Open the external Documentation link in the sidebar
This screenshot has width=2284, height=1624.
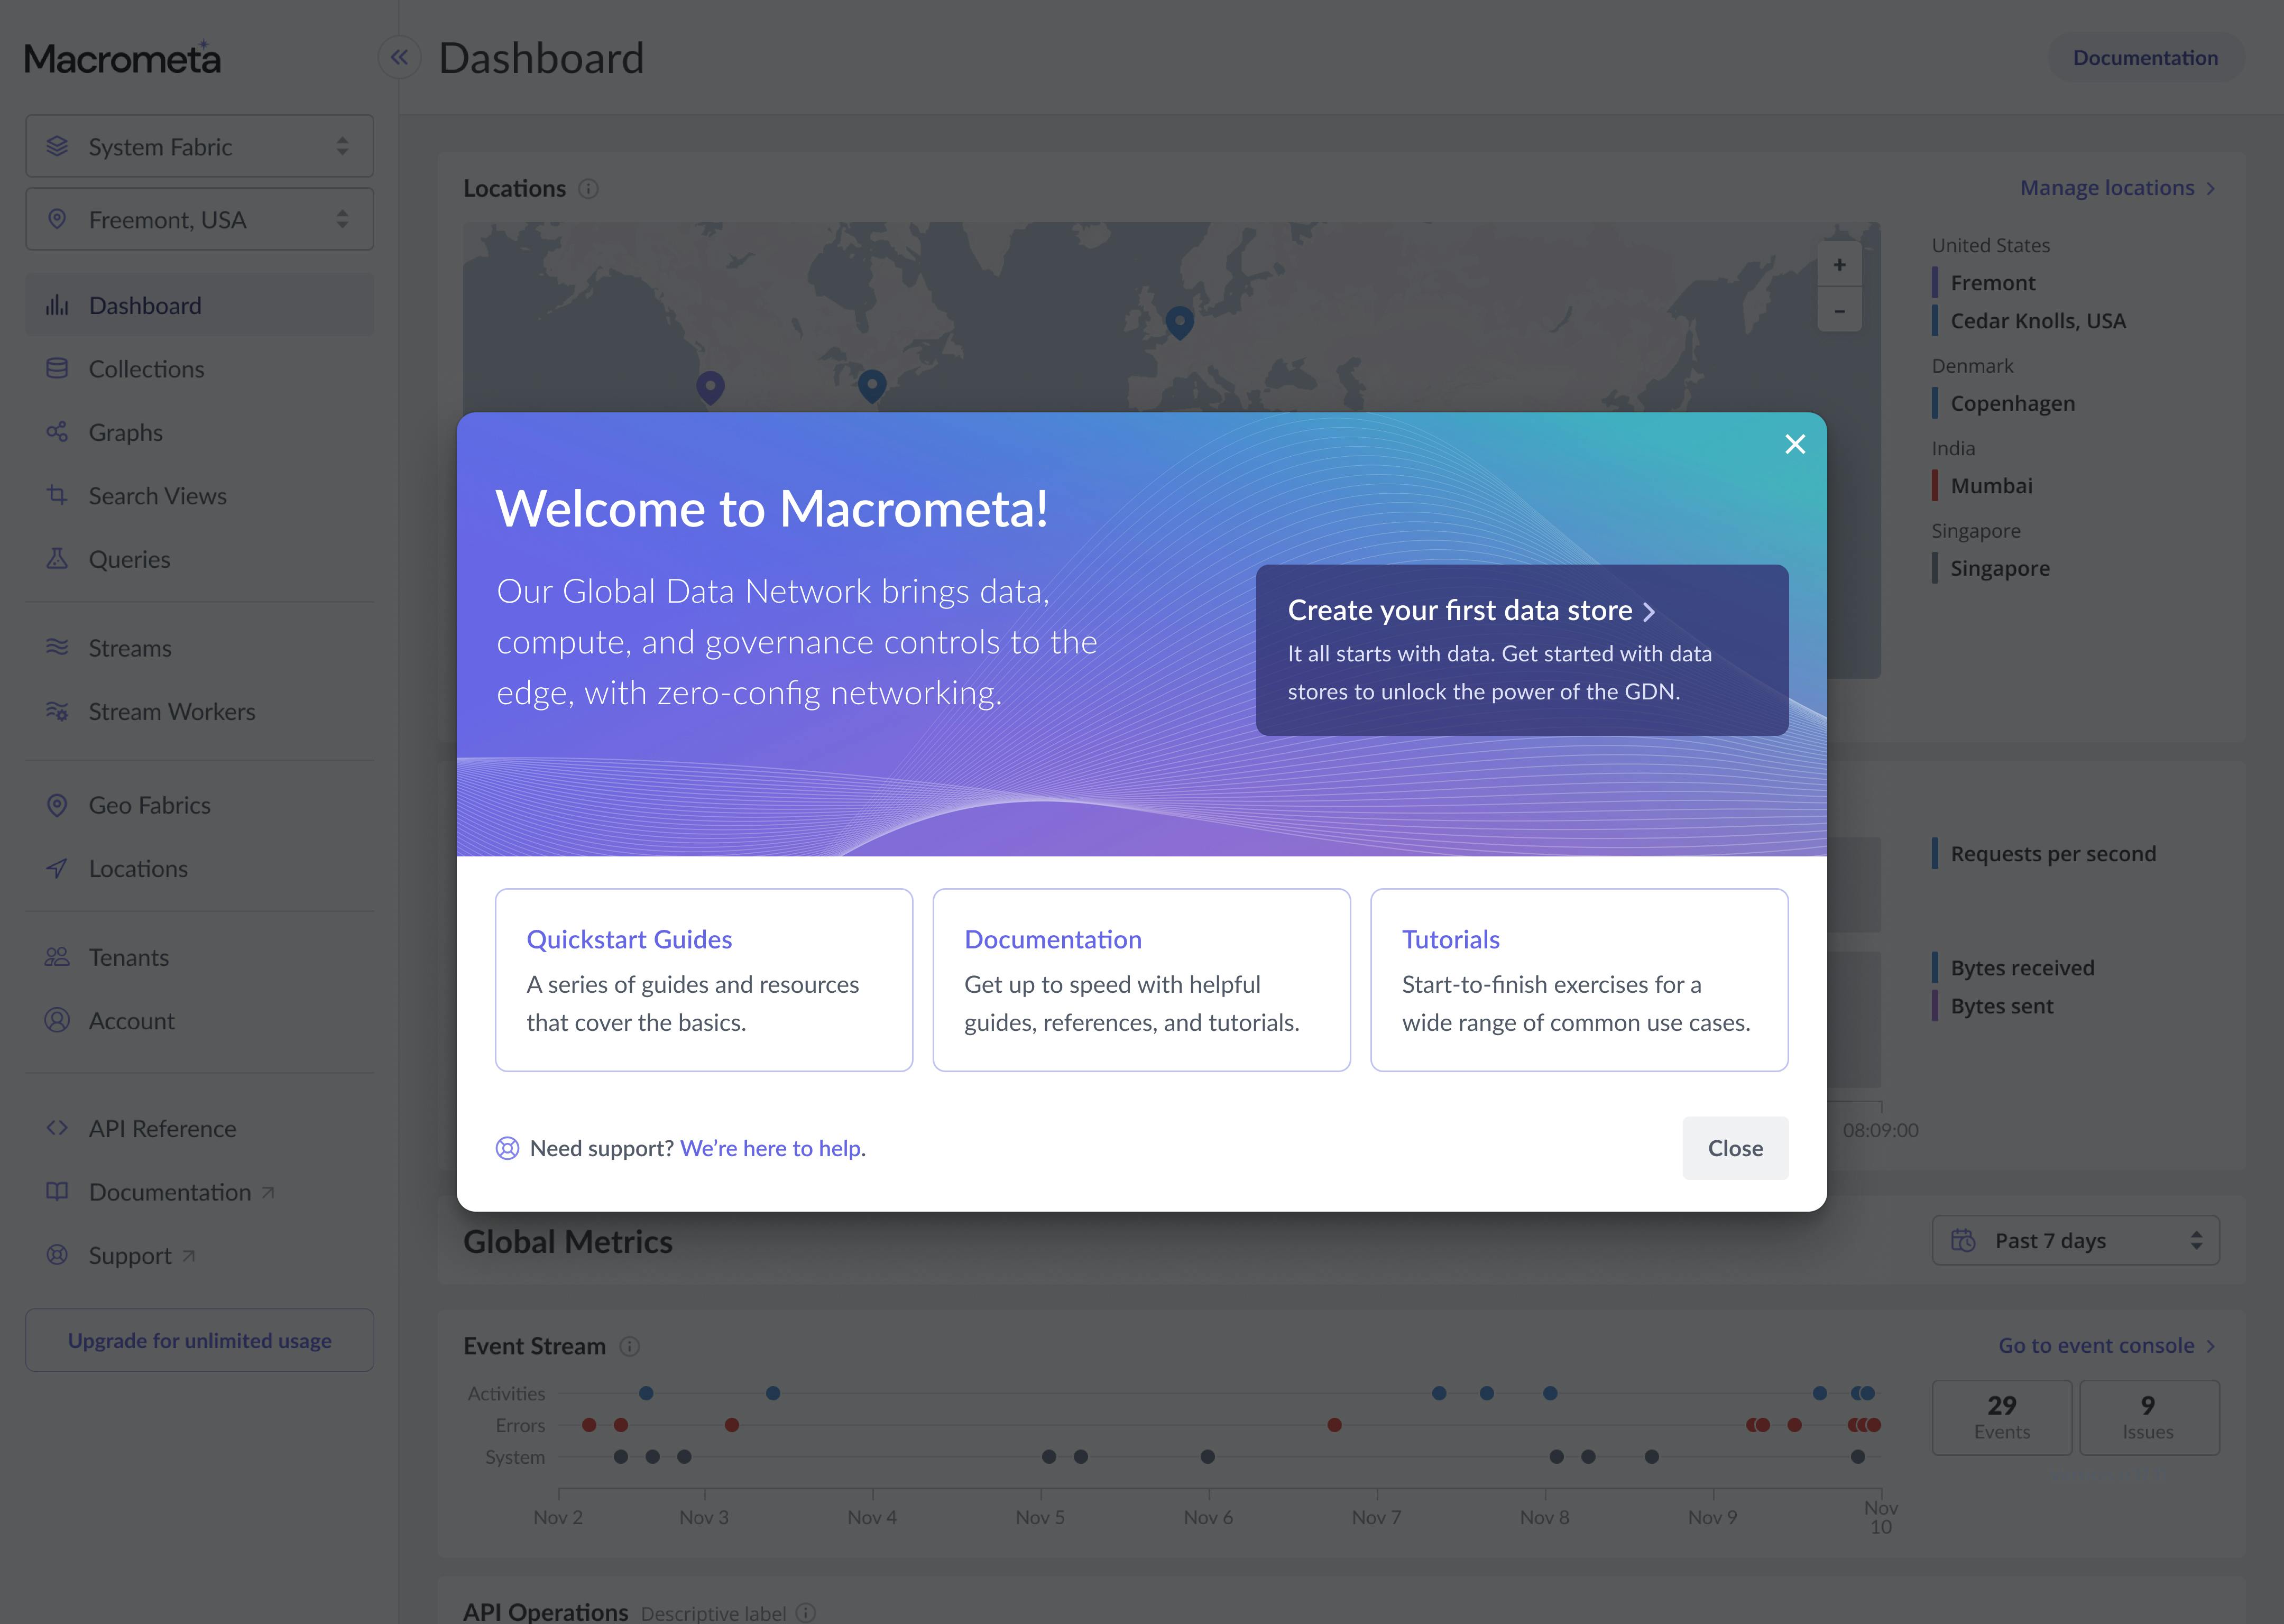point(200,1192)
